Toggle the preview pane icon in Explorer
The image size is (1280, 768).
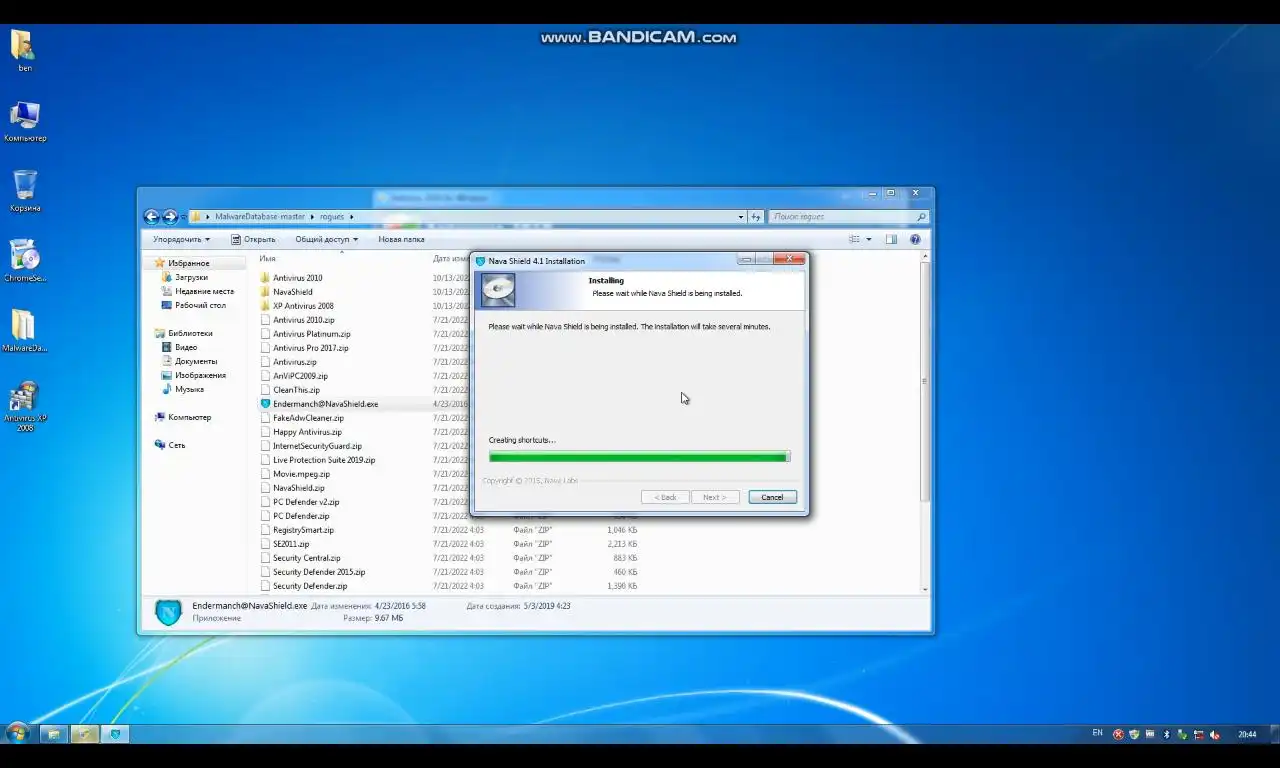pos(891,239)
